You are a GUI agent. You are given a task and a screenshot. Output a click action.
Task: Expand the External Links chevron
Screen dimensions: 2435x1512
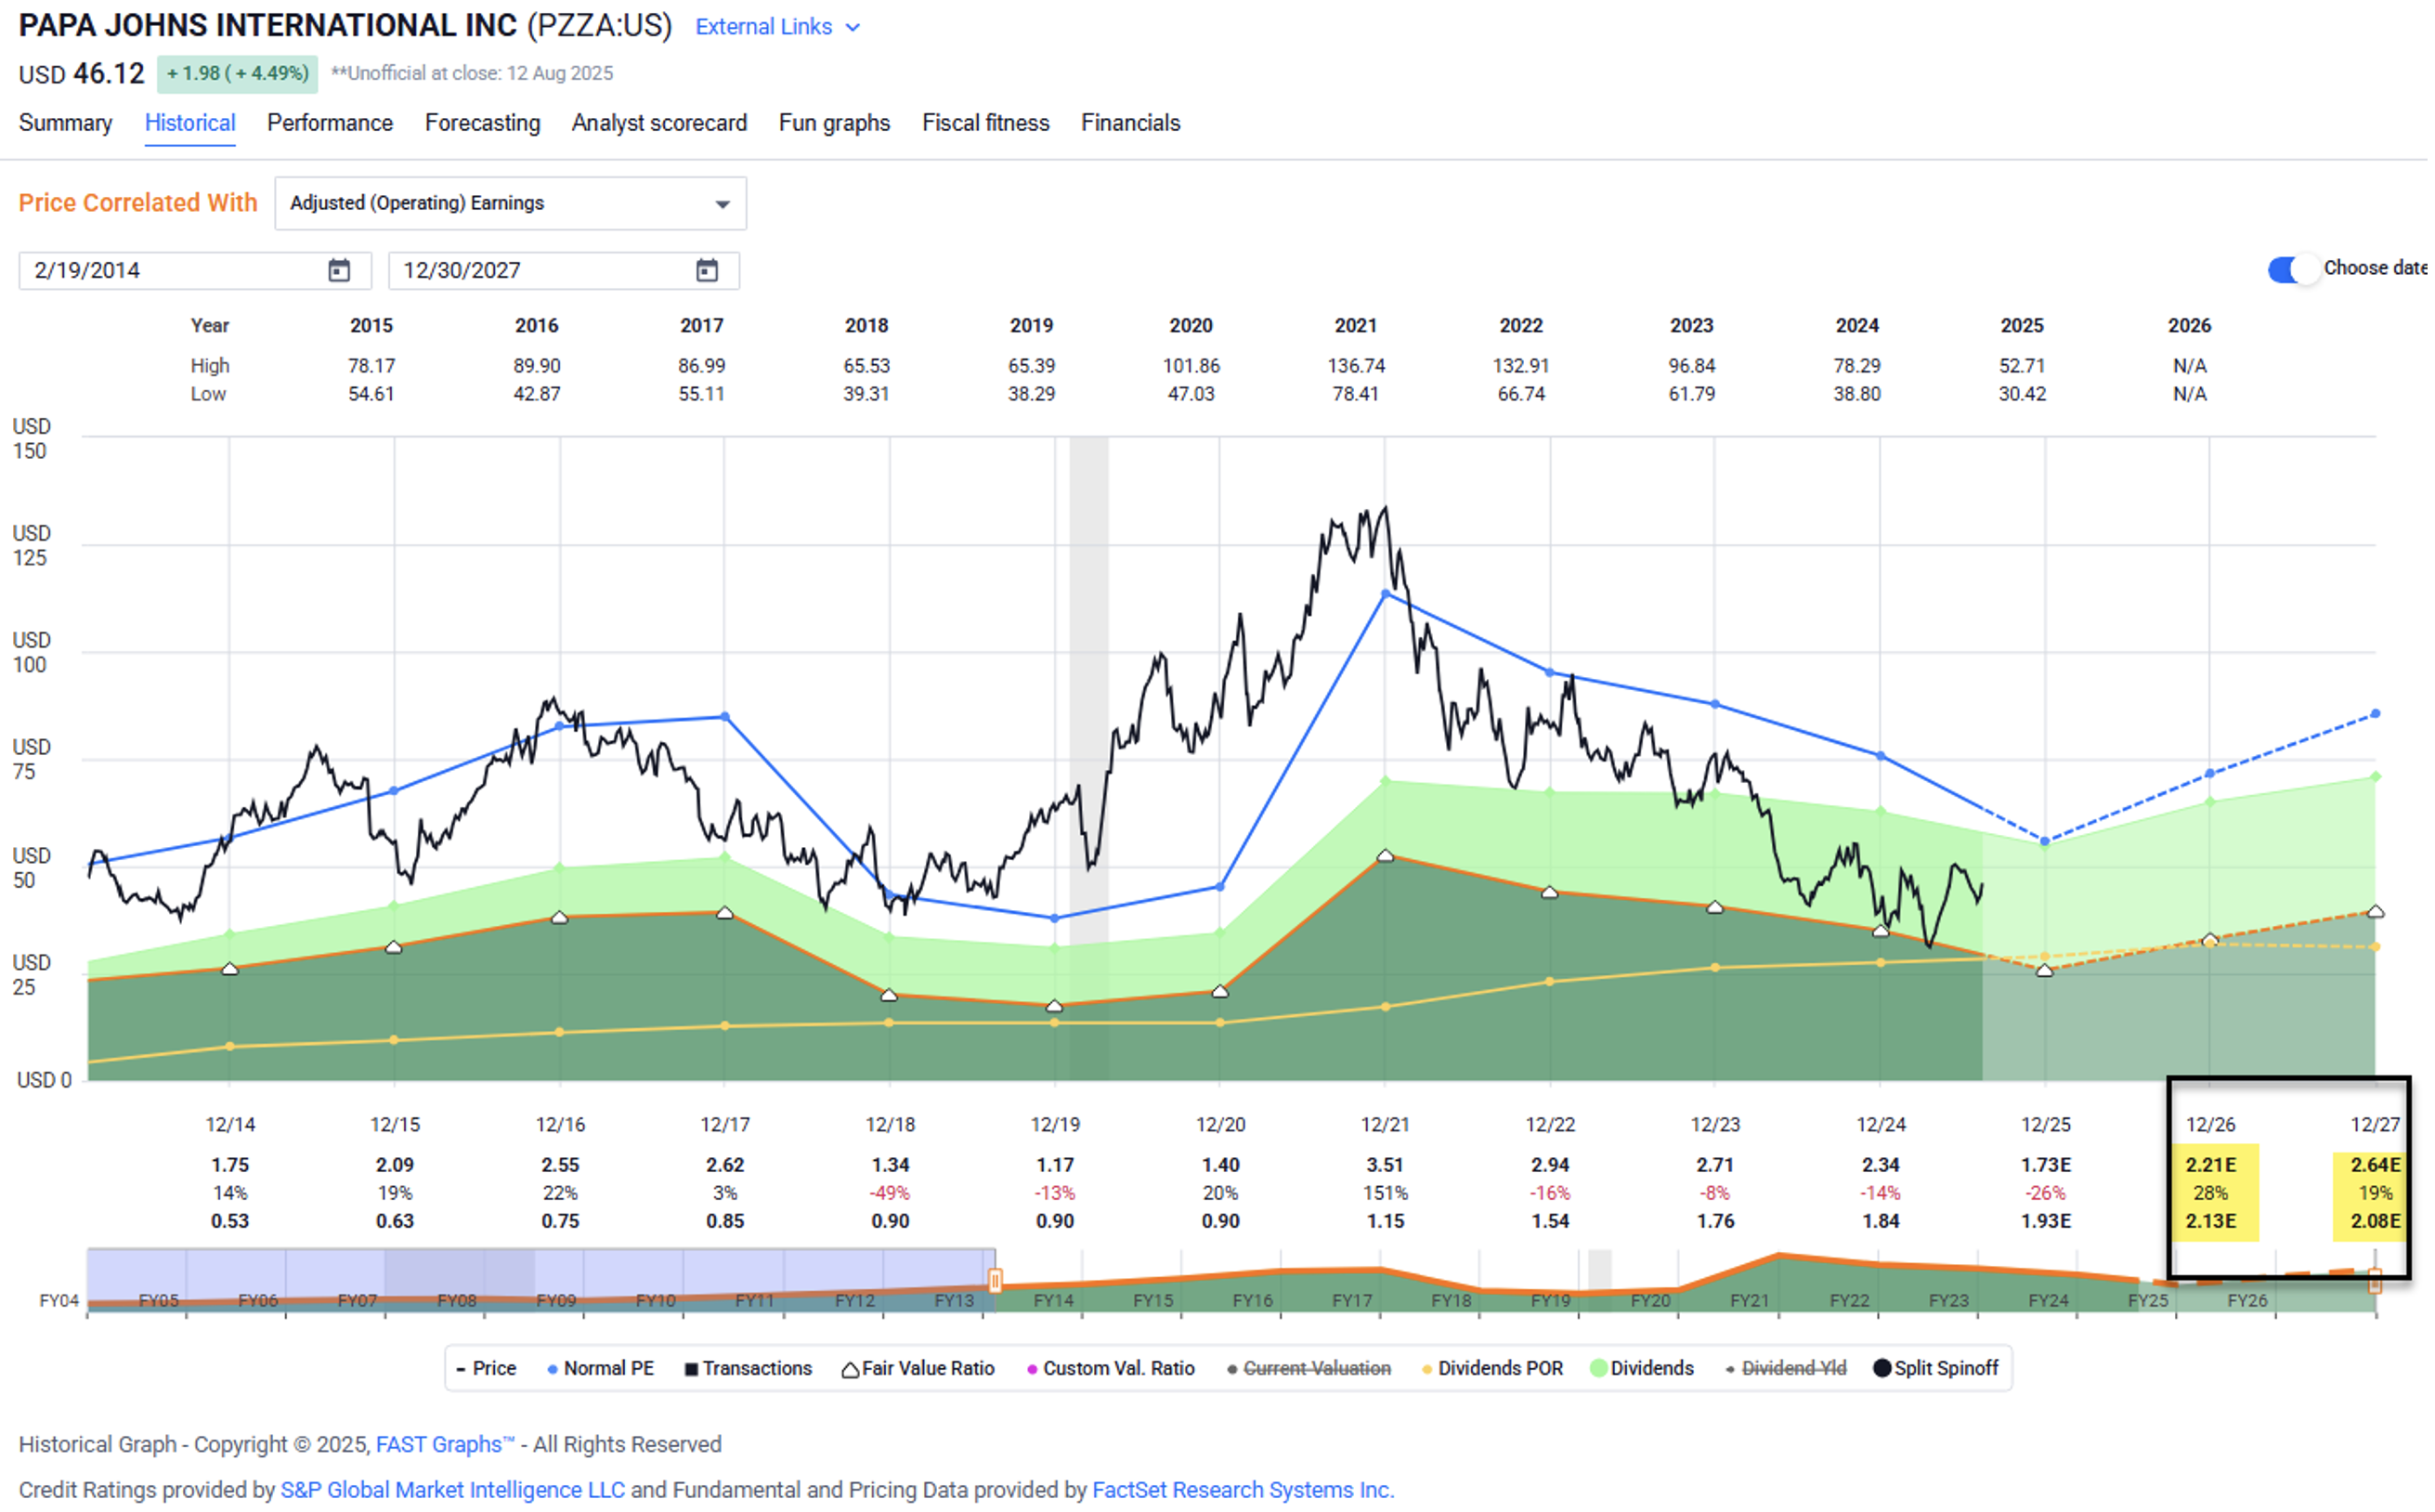tap(853, 27)
